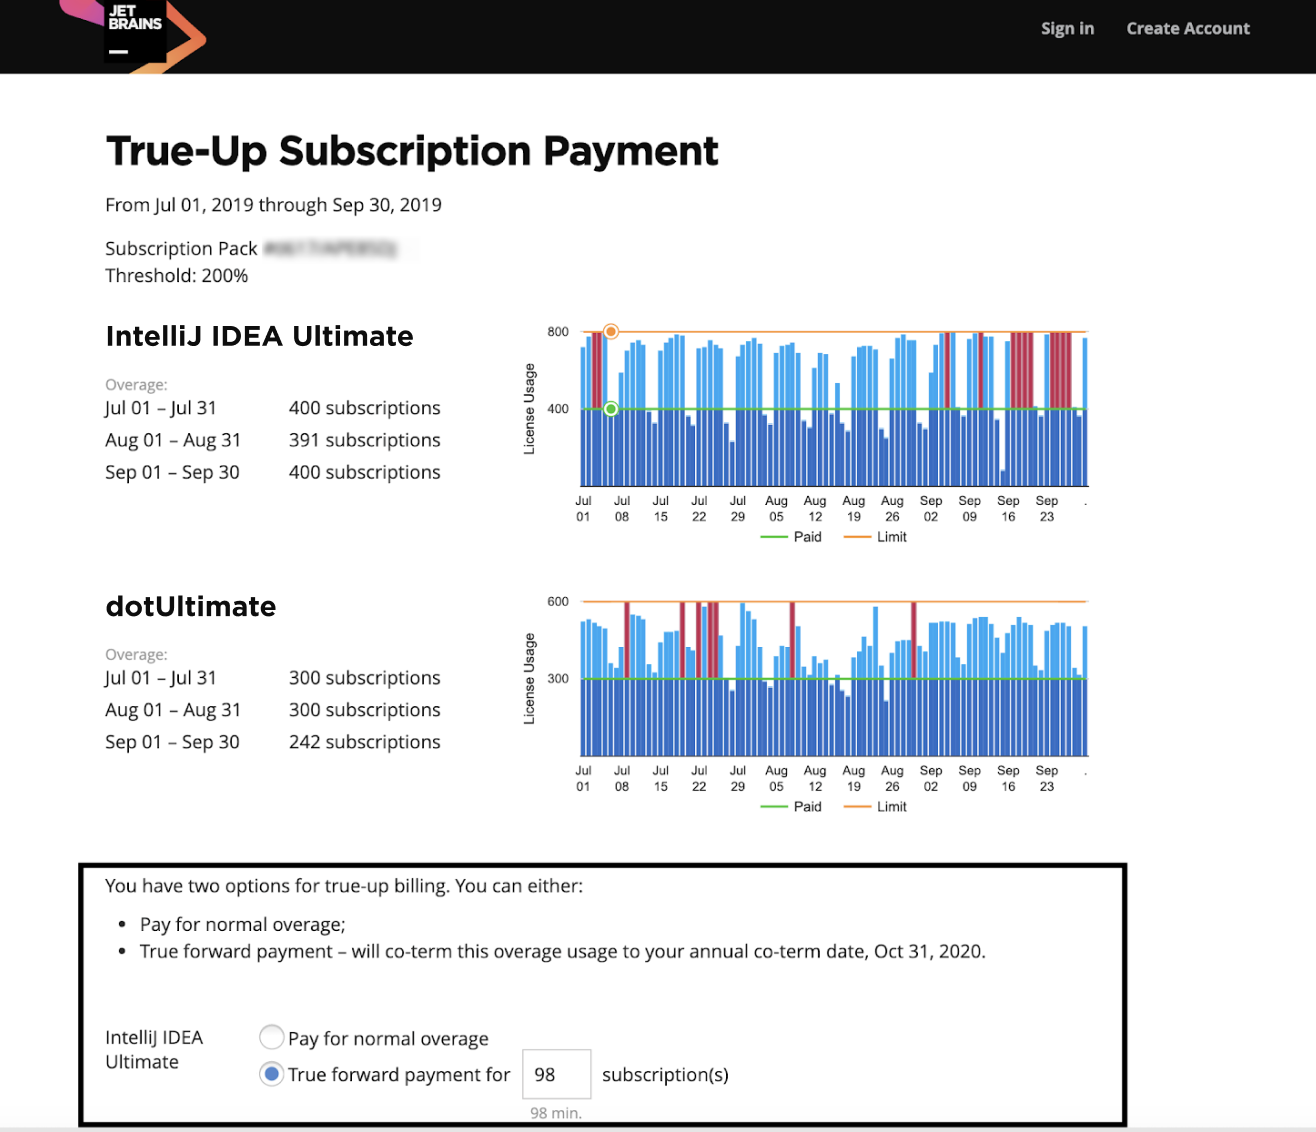
Task: Click the "You have two options for true-up billing" sentence
Action: 344,886
